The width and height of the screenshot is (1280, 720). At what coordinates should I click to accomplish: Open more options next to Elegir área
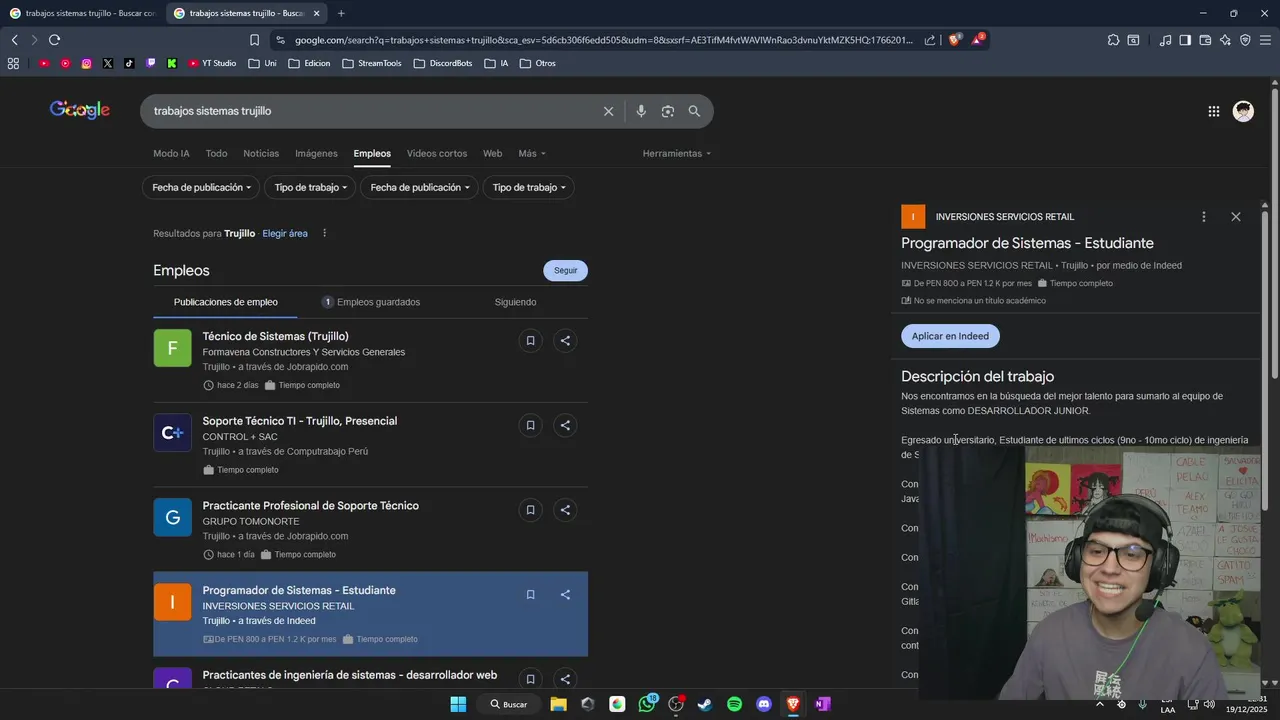pyautogui.click(x=324, y=233)
